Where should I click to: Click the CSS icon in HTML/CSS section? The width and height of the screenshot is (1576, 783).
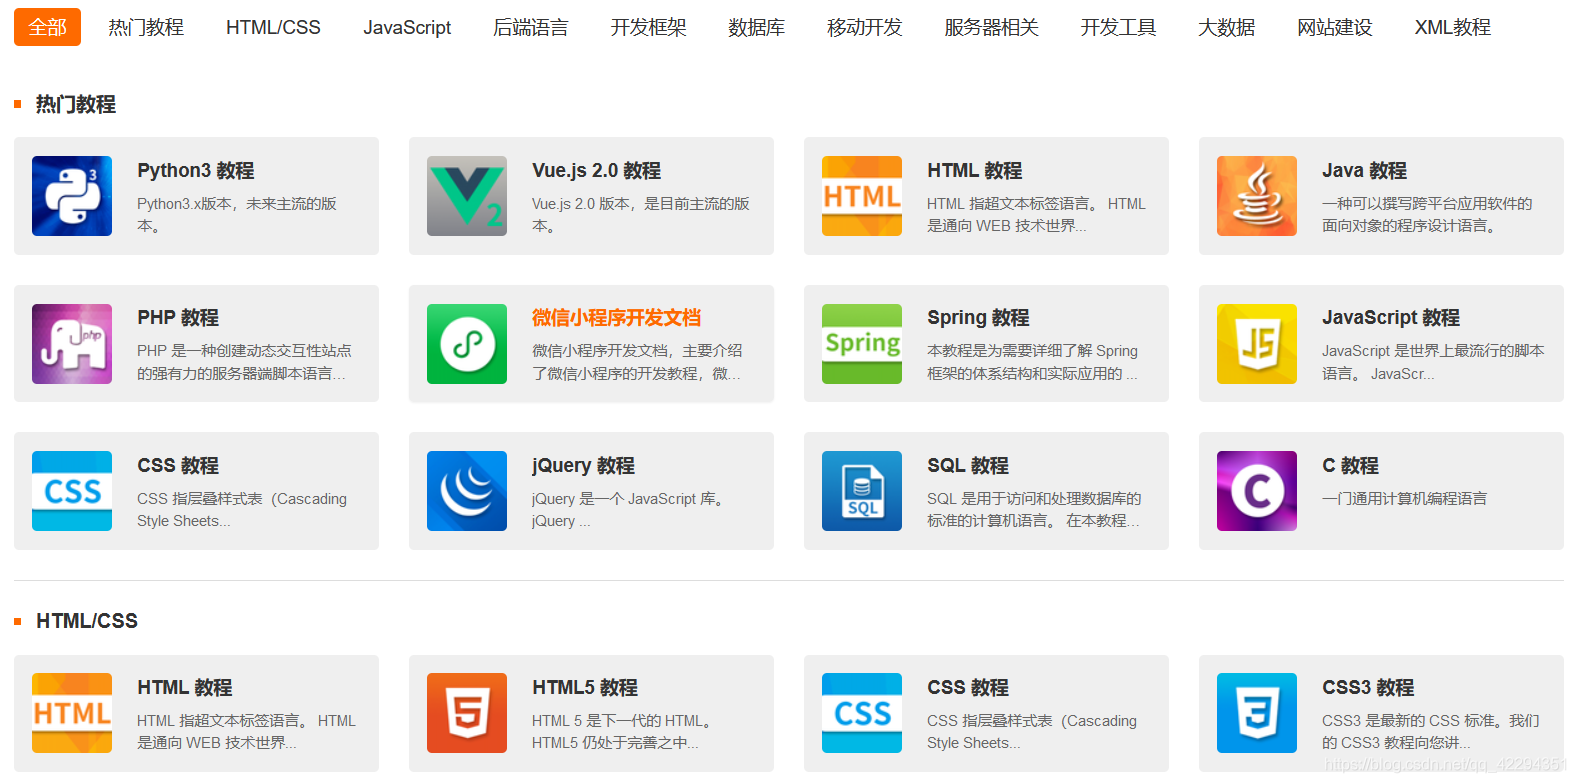point(862,713)
